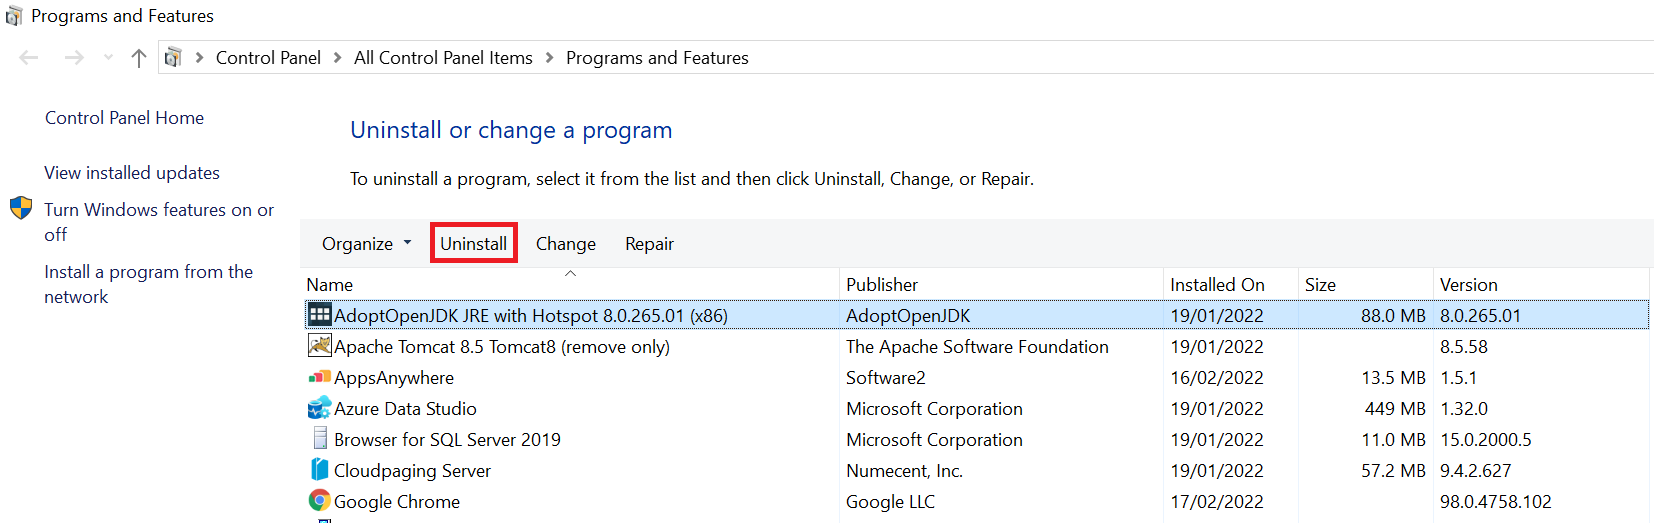Expand the recent locations dropdown arrow
1654x528 pixels.
tap(108, 58)
